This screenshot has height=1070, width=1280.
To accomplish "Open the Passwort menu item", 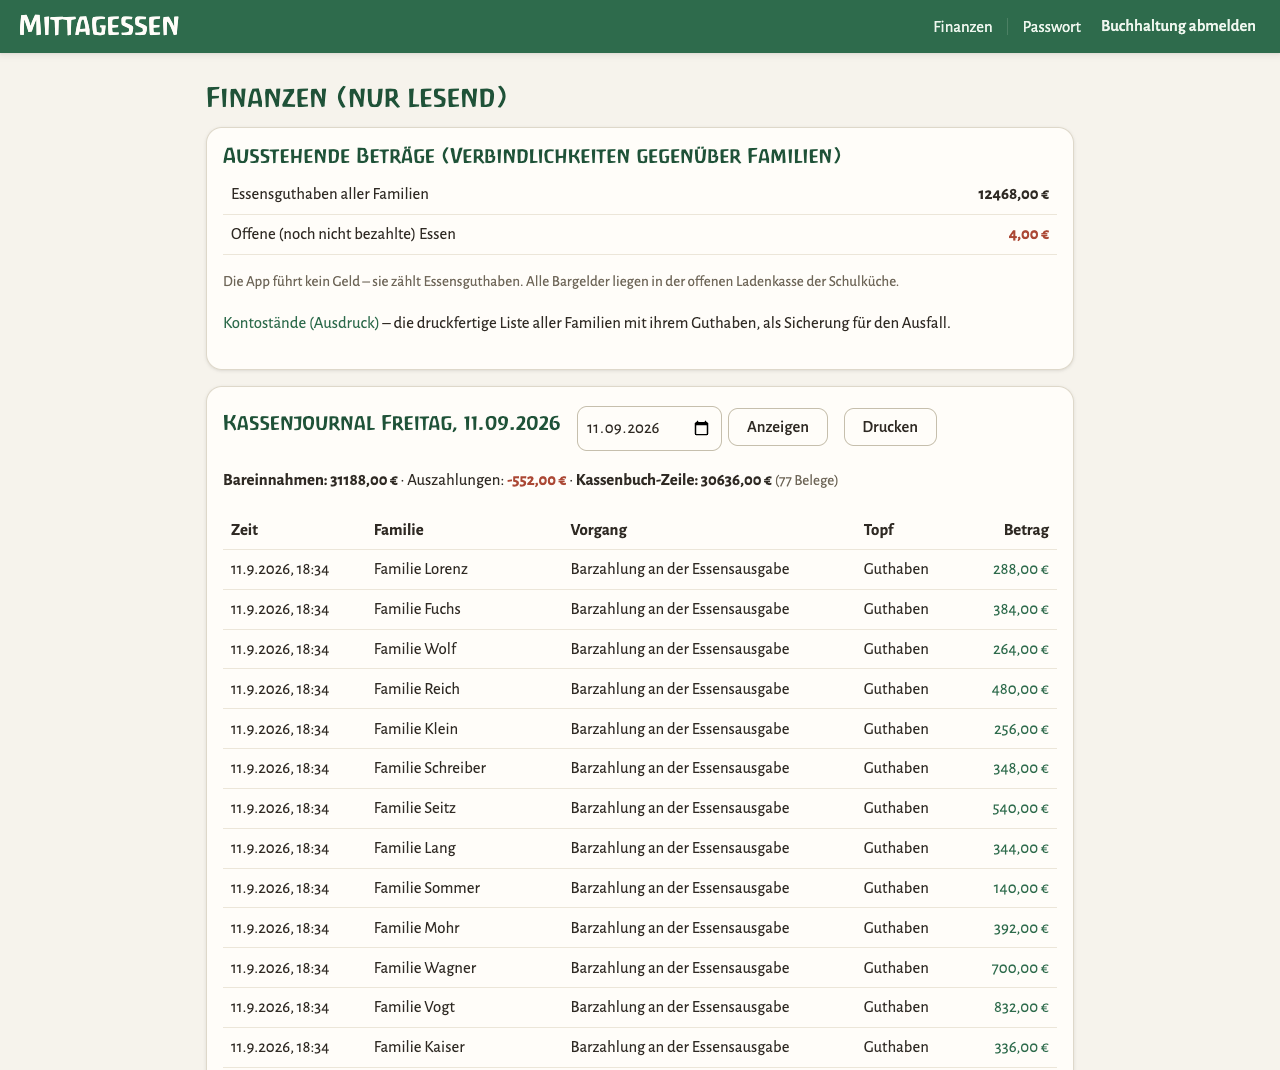I will (1051, 27).
